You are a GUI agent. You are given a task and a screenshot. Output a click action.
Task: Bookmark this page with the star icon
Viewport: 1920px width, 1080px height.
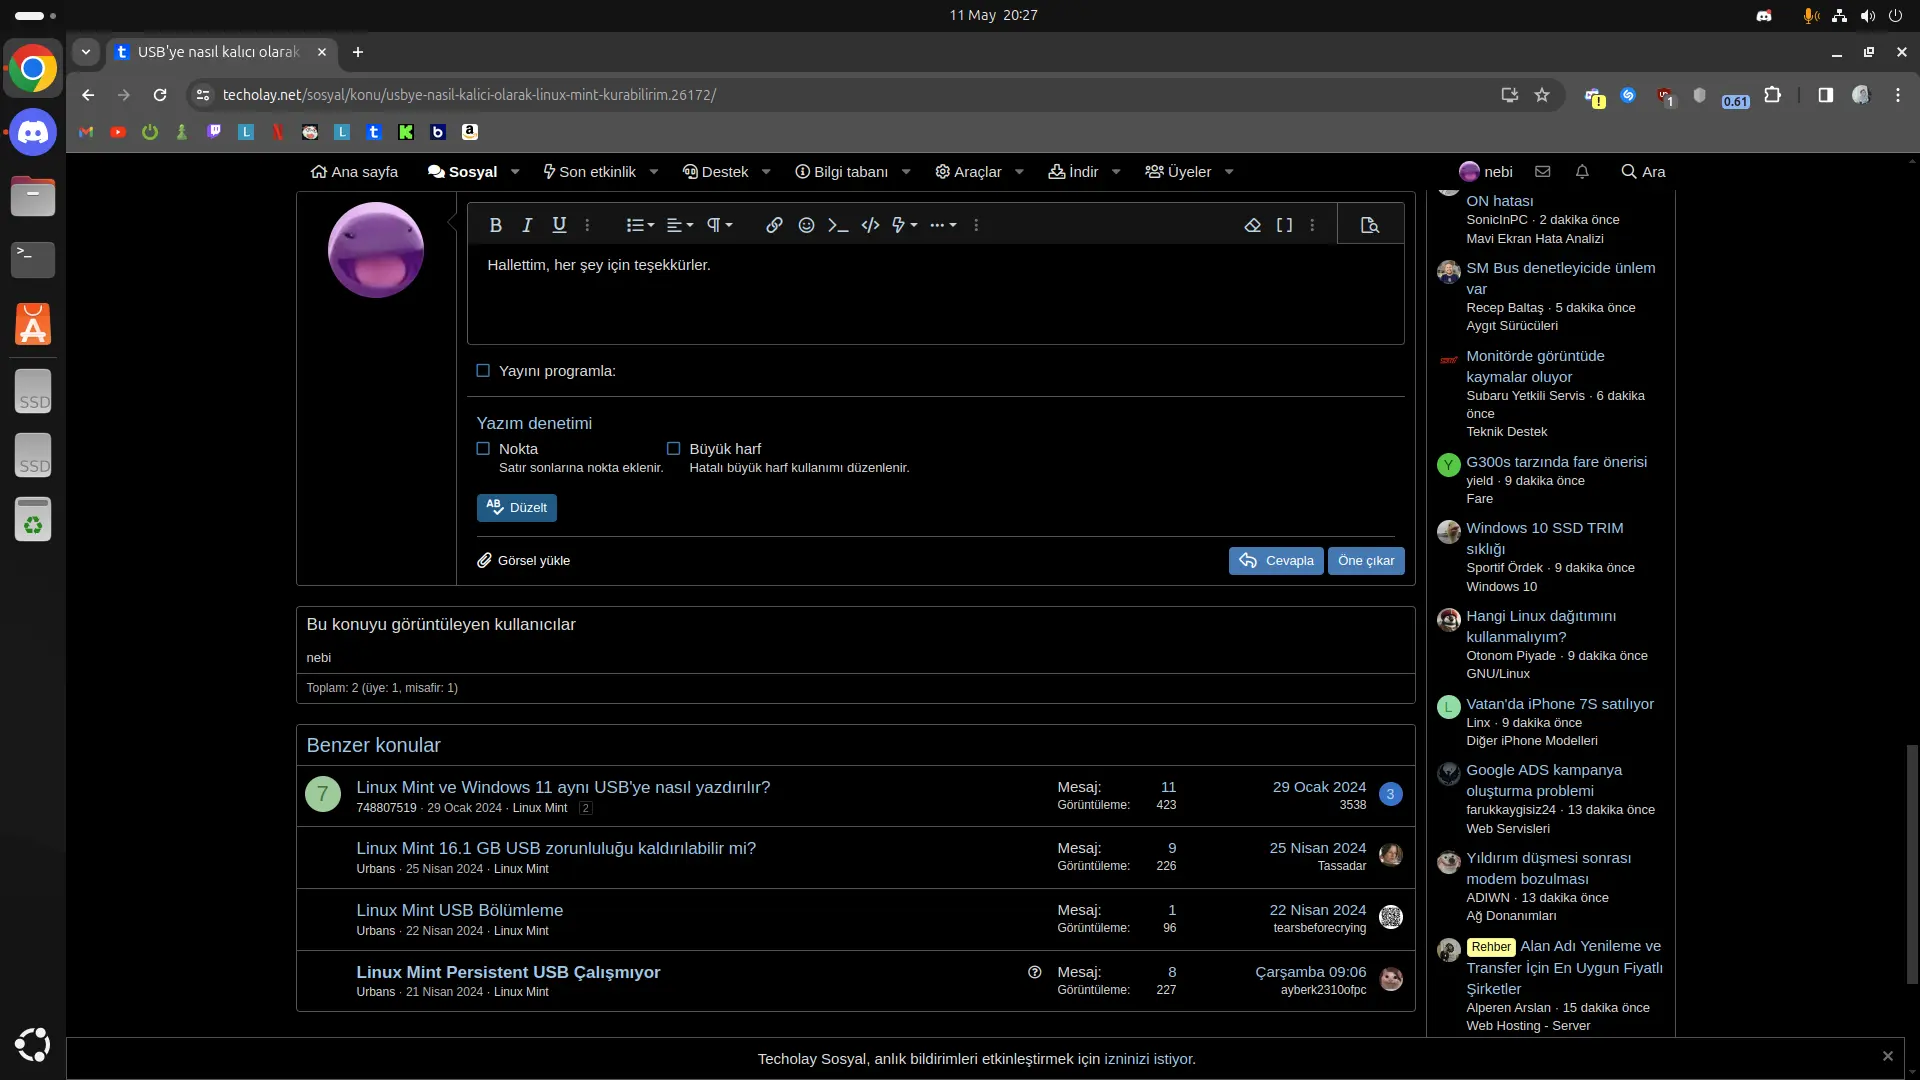point(1542,95)
